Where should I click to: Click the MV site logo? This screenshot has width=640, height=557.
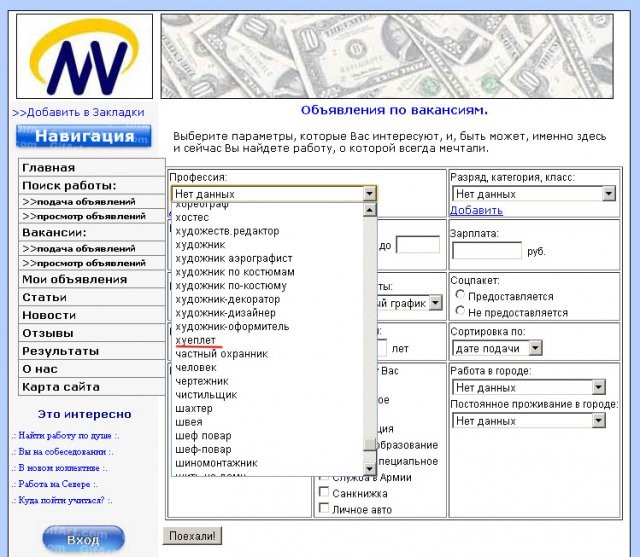pyautogui.click(x=84, y=56)
